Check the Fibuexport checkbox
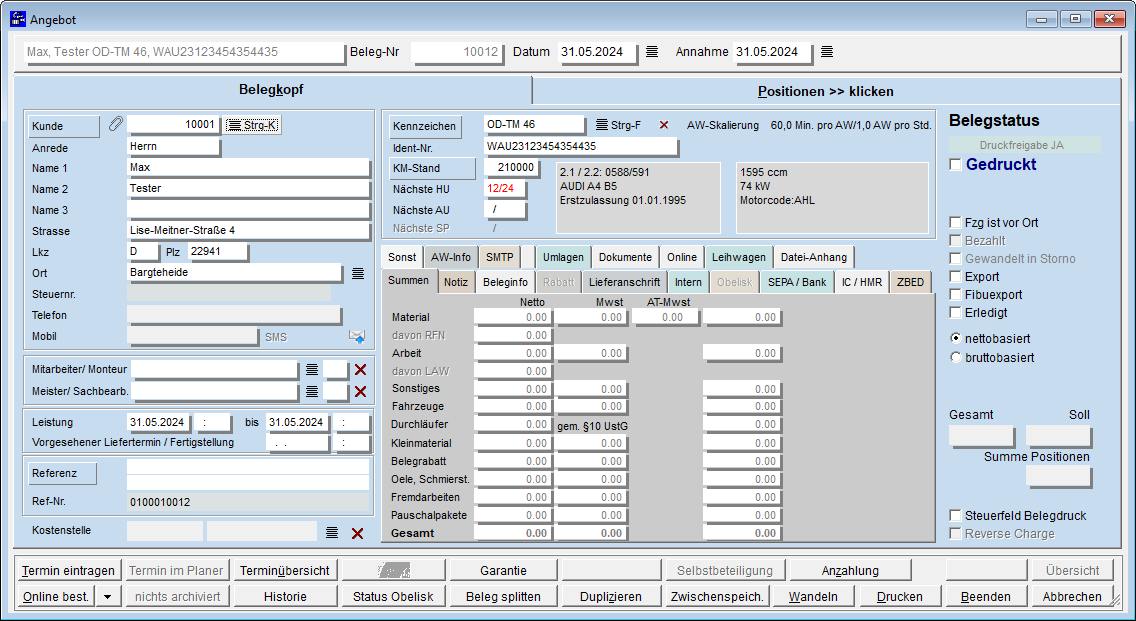 pos(956,295)
